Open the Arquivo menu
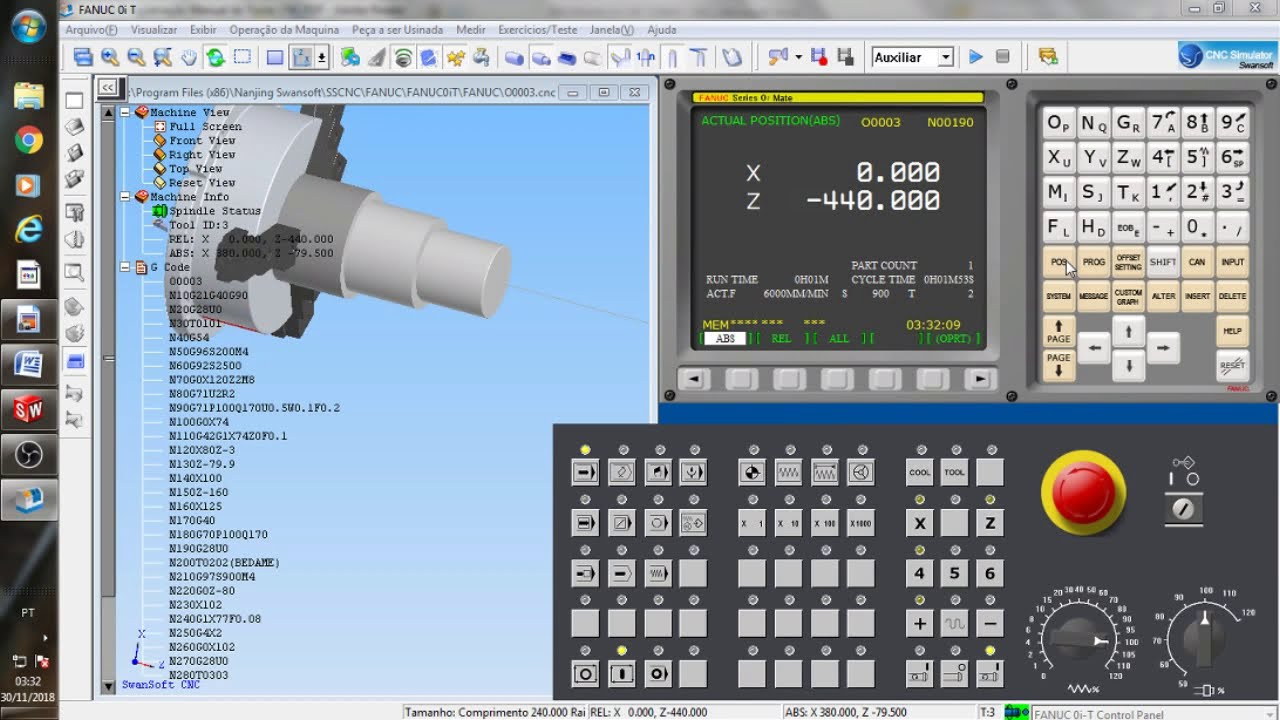 click(x=92, y=30)
